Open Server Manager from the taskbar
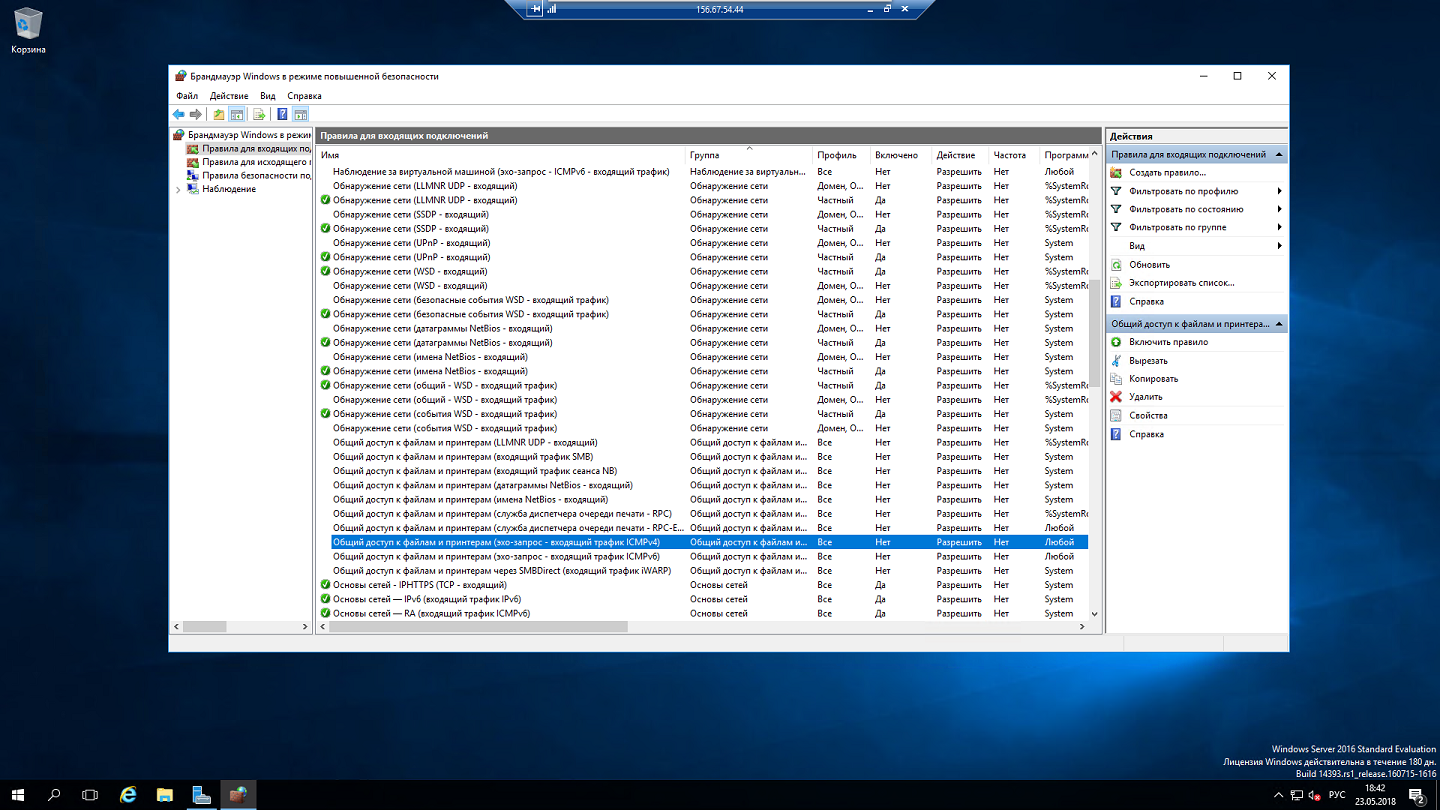Image resolution: width=1440 pixels, height=810 pixels. click(x=201, y=795)
